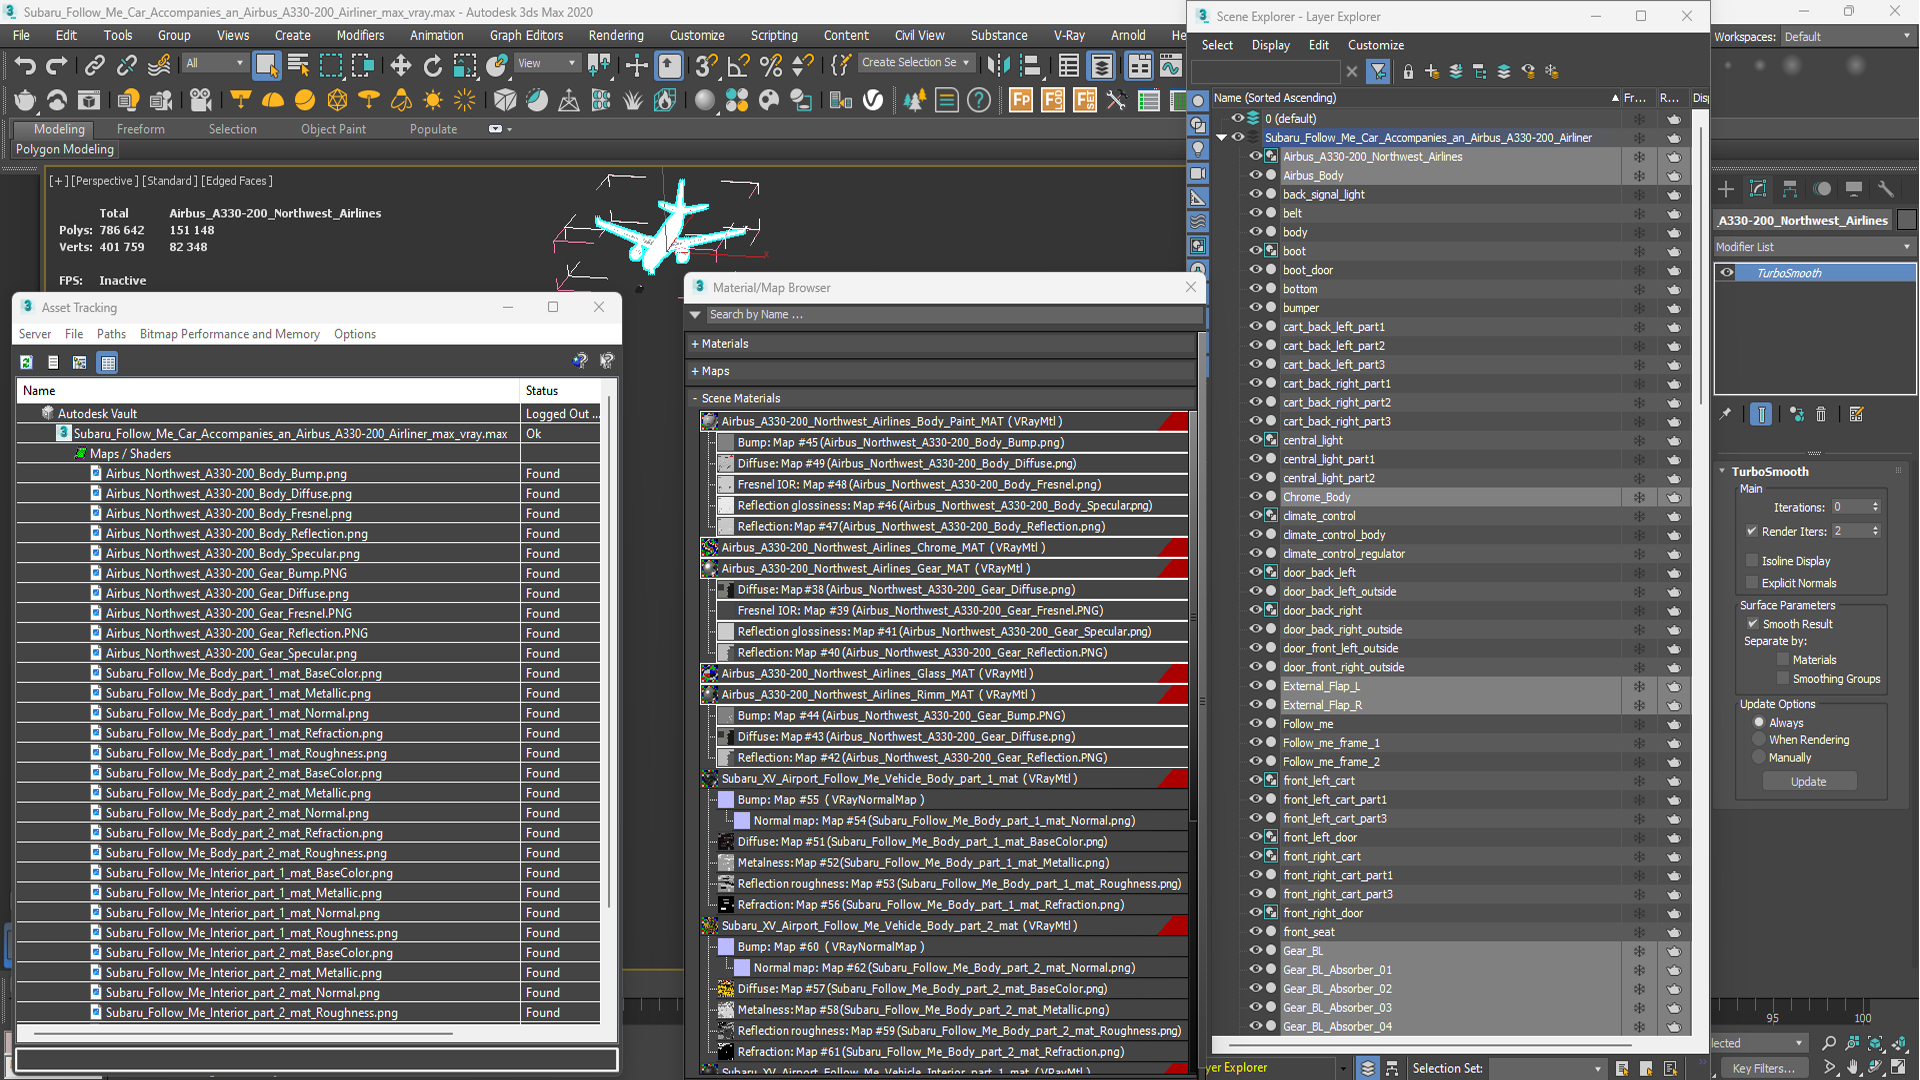Click the Redo icon in the main toolbar

pos(57,66)
